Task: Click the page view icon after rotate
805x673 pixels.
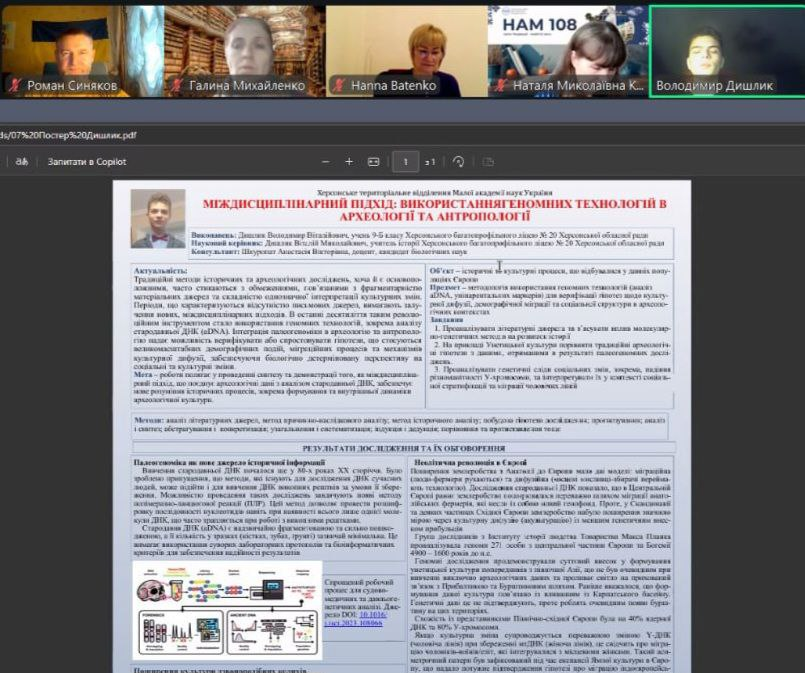Action: click(x=486, y=161)
